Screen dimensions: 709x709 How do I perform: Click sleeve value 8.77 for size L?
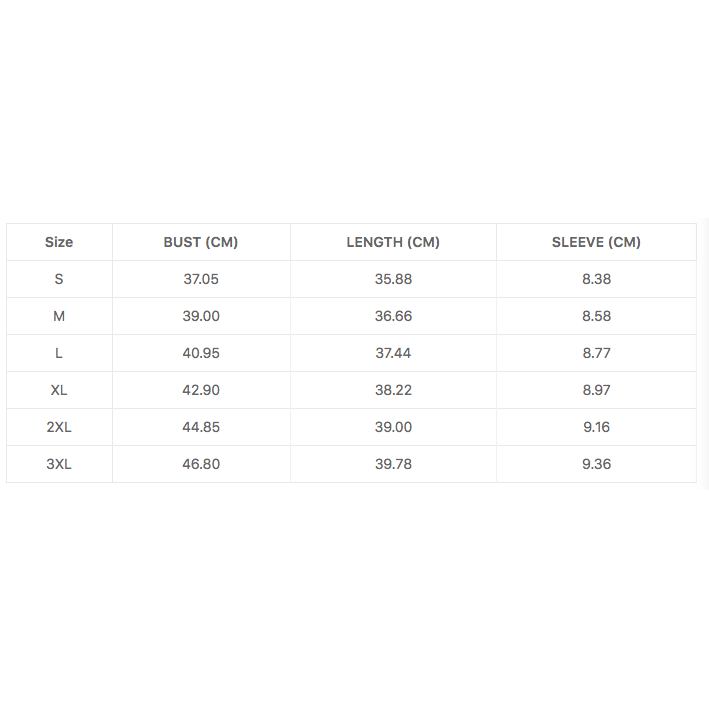(x=596, y=353)
